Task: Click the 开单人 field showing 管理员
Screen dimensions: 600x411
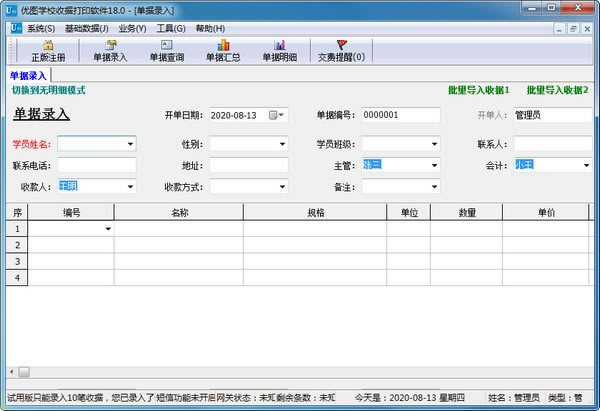Action: [x=553, y=115]
